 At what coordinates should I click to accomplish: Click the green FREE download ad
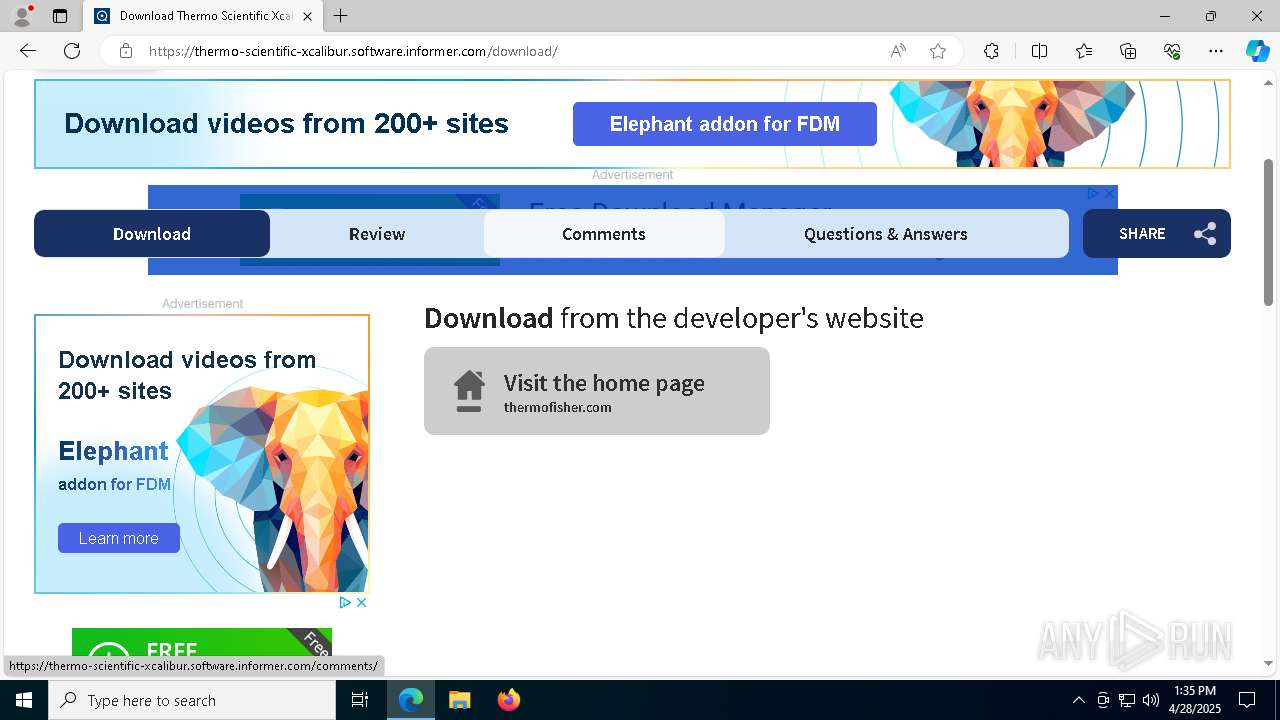click(x=202, y=643)
